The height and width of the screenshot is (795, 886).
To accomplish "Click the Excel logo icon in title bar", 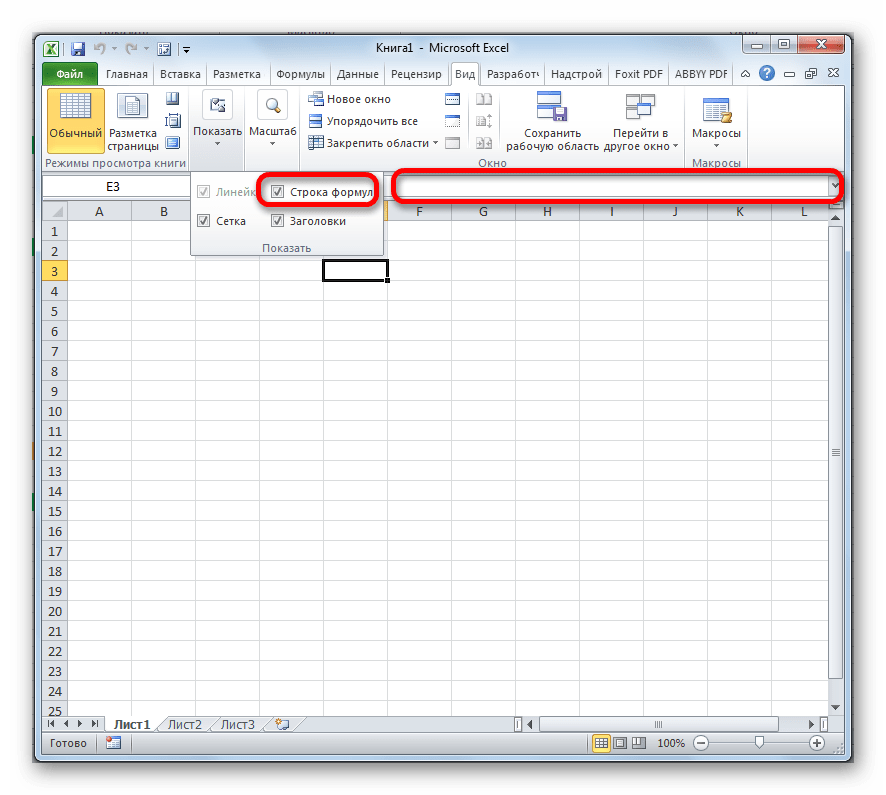I will (x=51, y=49).
